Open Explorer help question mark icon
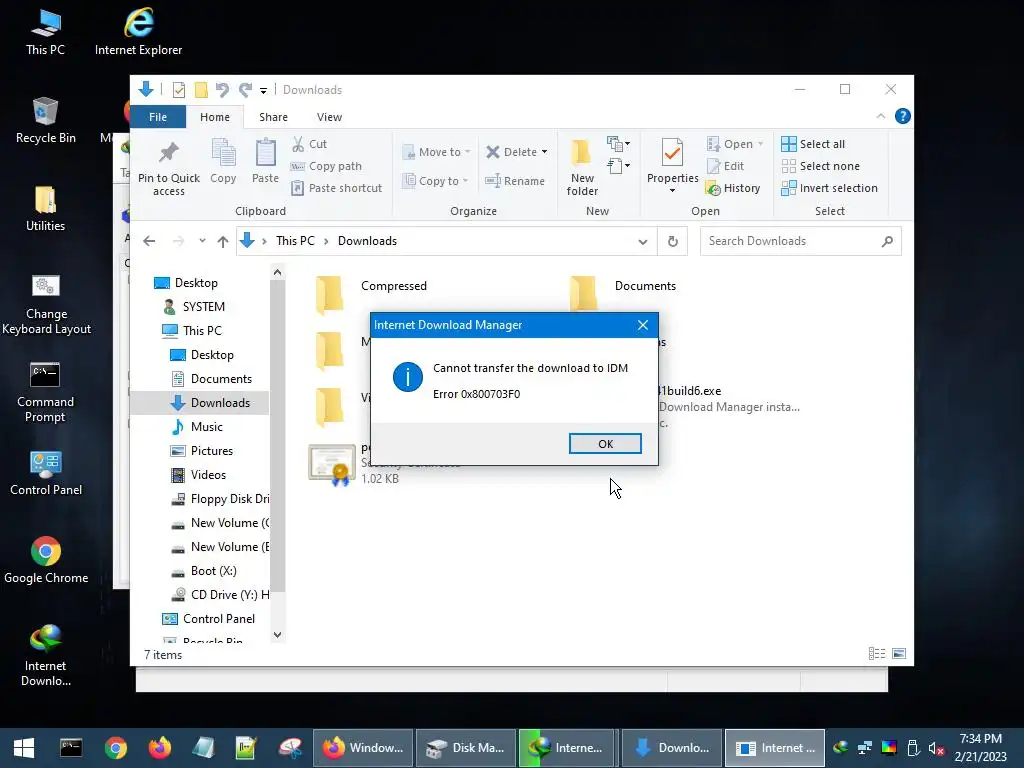The height and width of the screenshot is (768, 1024). [x=903, y=116]
